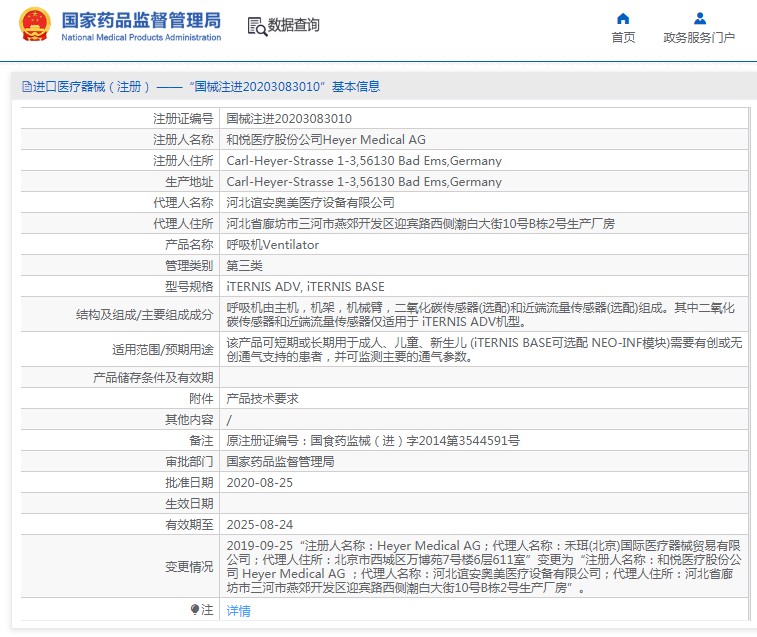
Task: Click the bullet icon beside 注
Action: pyautogui.click(x=195, y=609)
